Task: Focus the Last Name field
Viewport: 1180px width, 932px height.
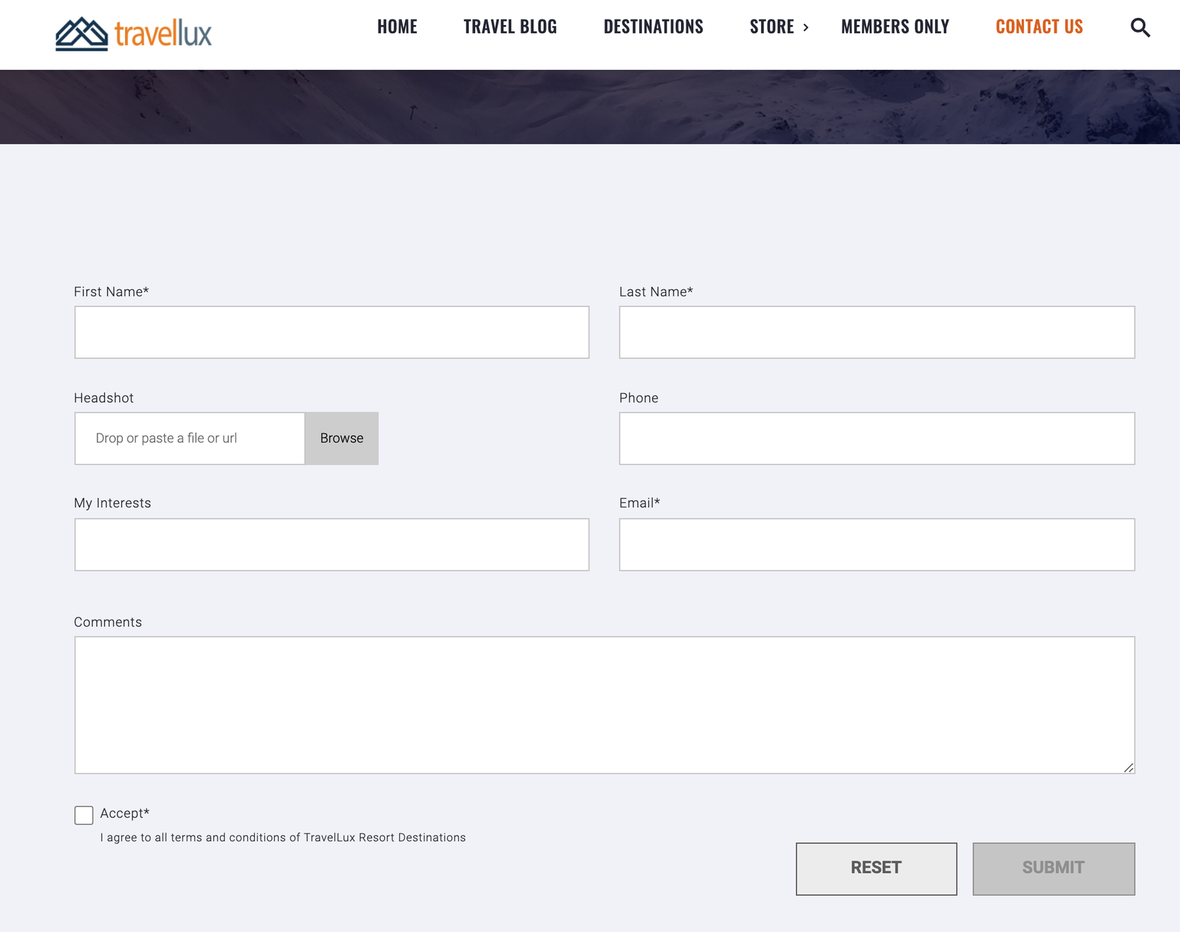Action: point(876,332)
